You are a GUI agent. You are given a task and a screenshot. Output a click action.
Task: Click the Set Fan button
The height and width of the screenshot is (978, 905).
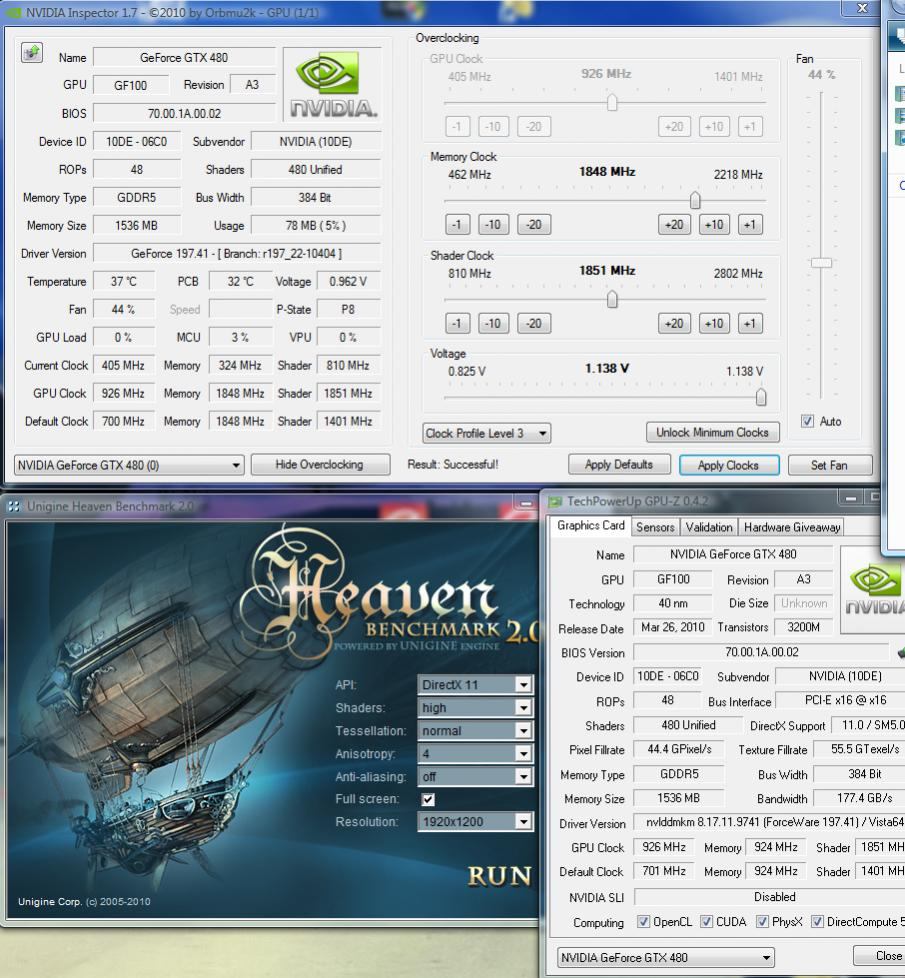coord(830,465)
